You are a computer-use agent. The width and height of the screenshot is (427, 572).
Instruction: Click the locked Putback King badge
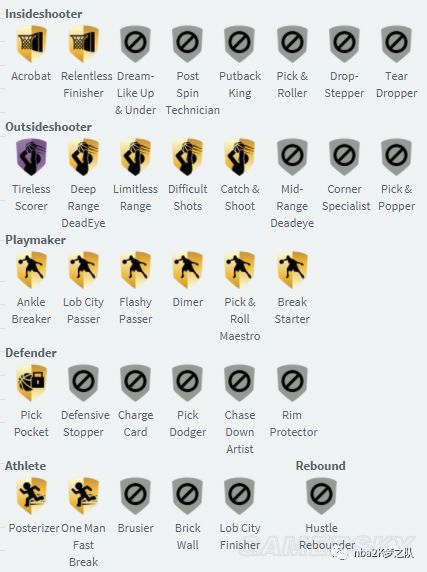(x=240, y=44)
